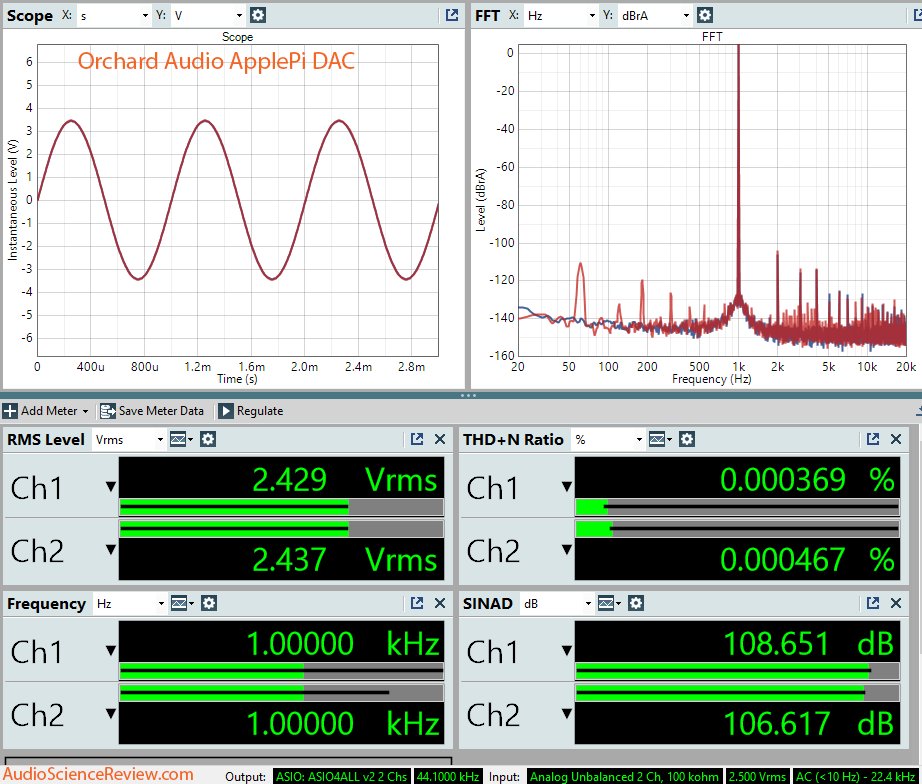Expand THD+N Ratio Ch2 channel arrow
922x784 pixels.
tap(567, 549)
